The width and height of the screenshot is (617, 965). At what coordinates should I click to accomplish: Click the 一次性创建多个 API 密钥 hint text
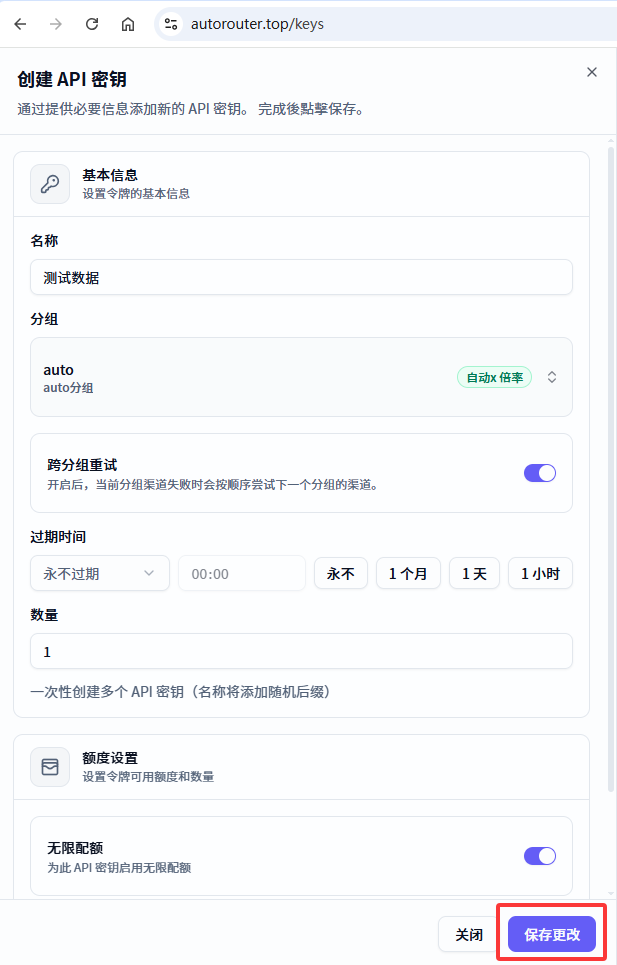pos(180,692)
